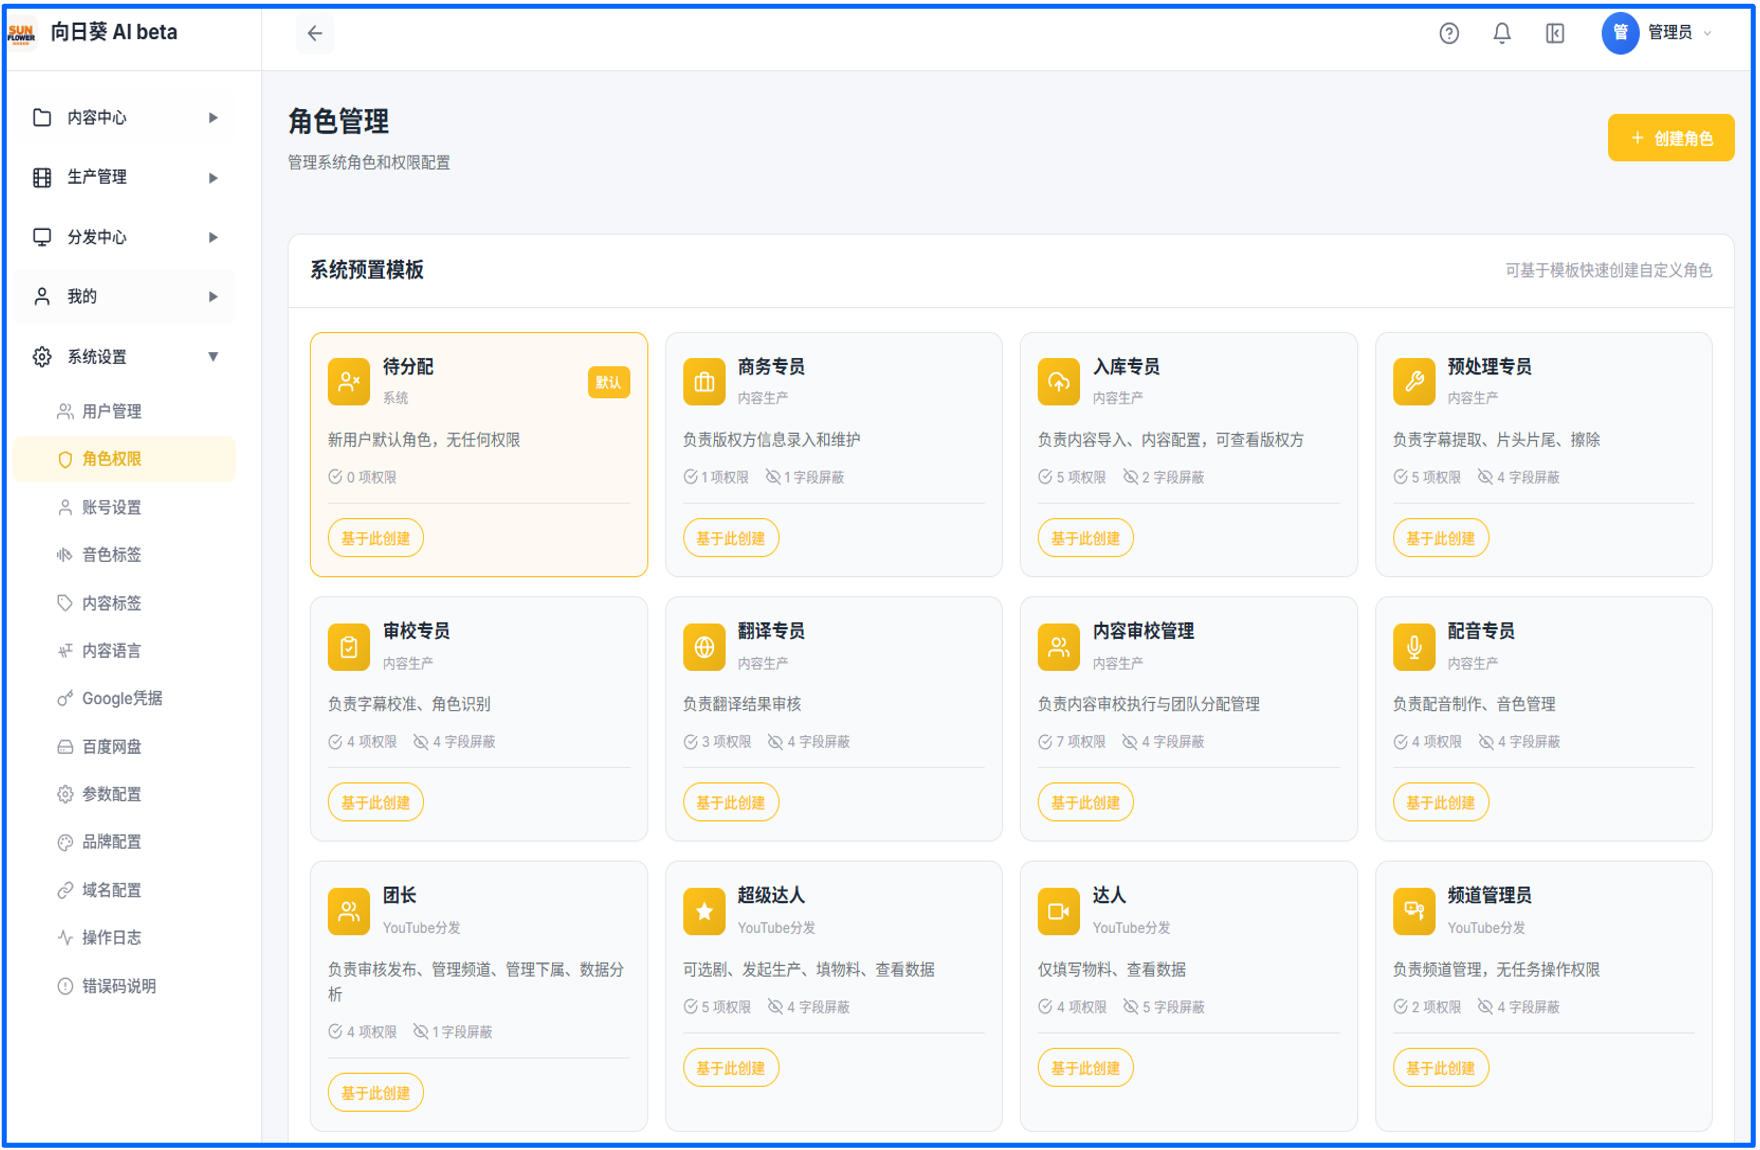Expand the 生产管理 menu arrow

click(x=213, y=177)
